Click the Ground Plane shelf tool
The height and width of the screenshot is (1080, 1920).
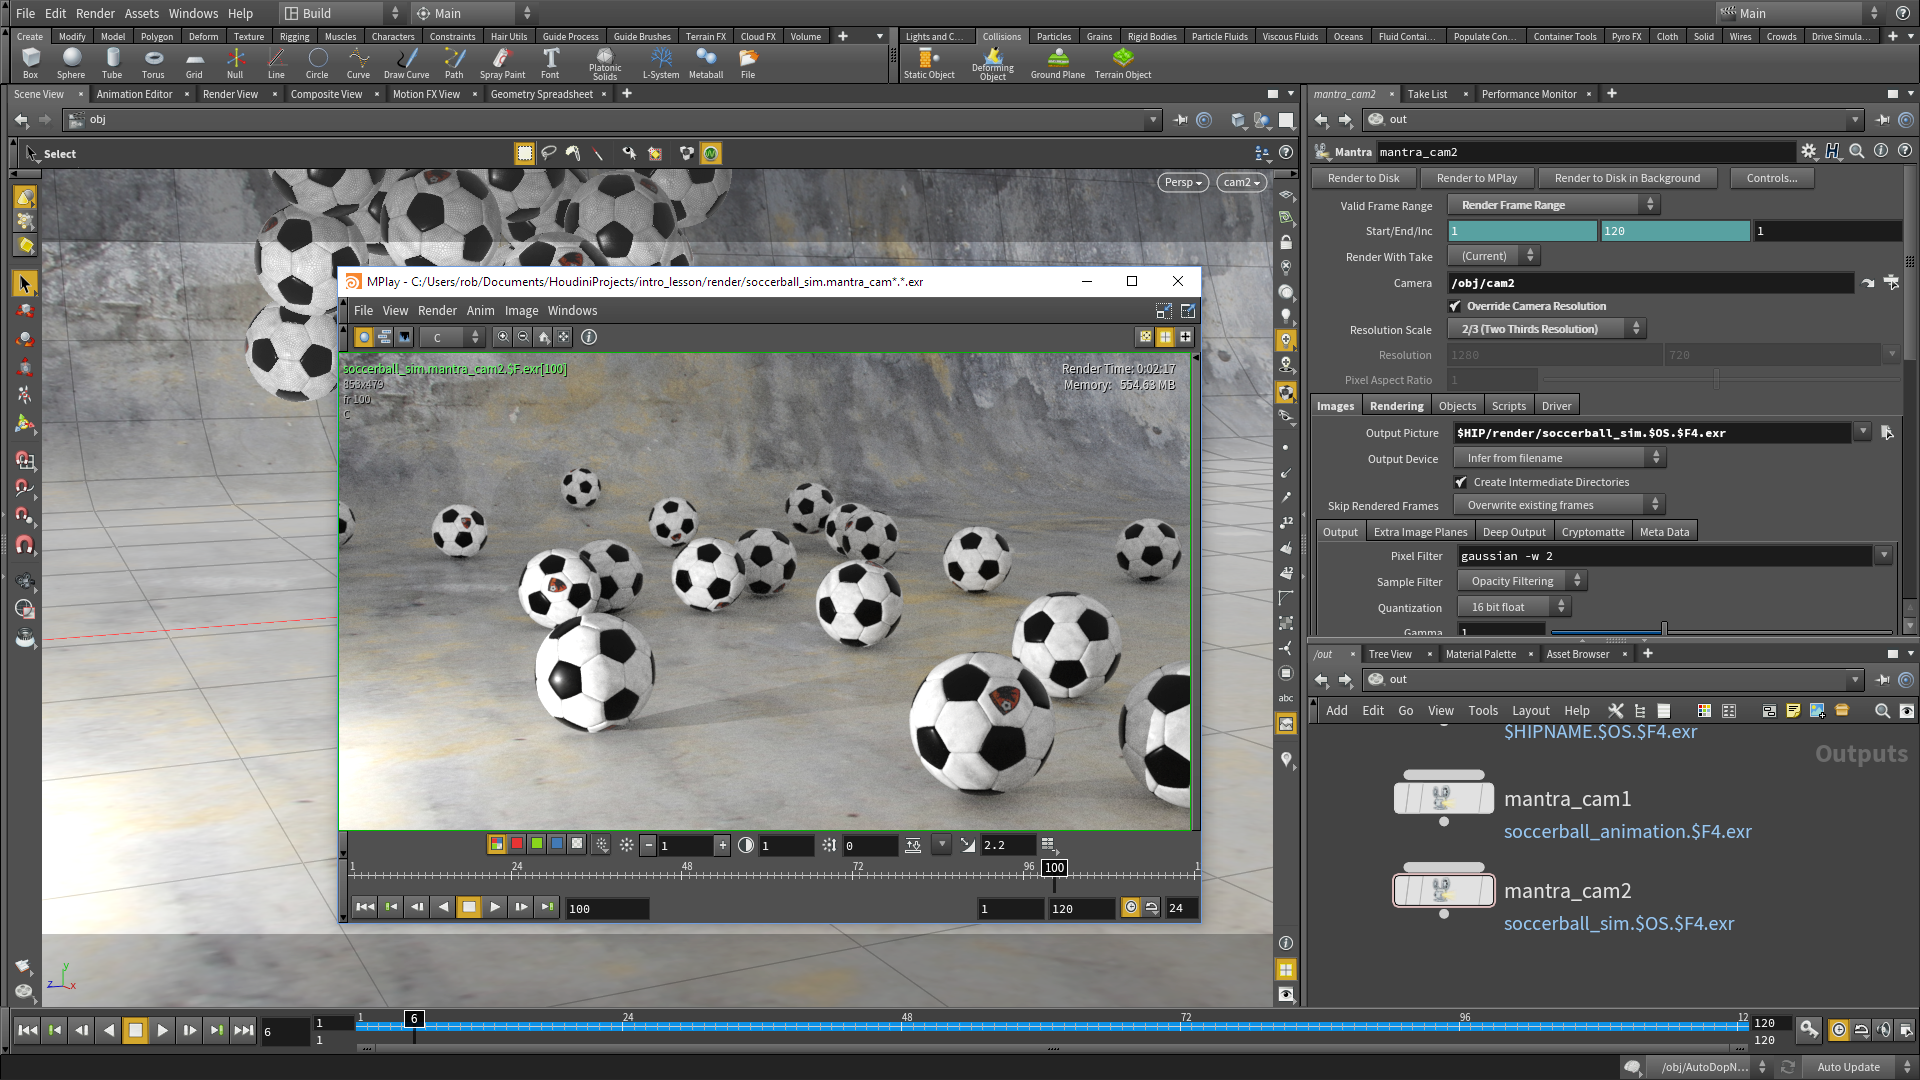point(1057,62)
